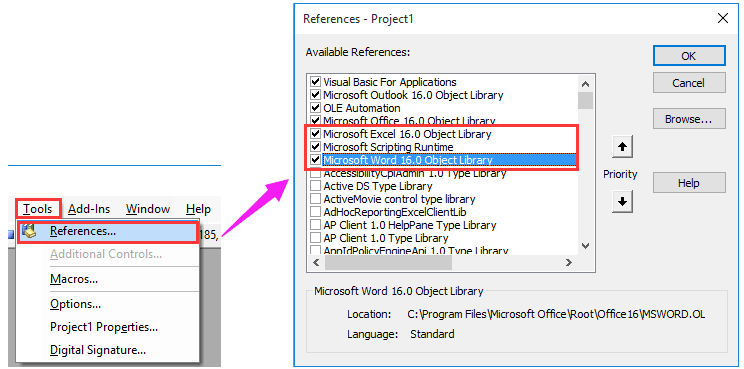Click Browse... to find a reference
This screenshot has width=744, height=369.
click(x=689, y=119)
